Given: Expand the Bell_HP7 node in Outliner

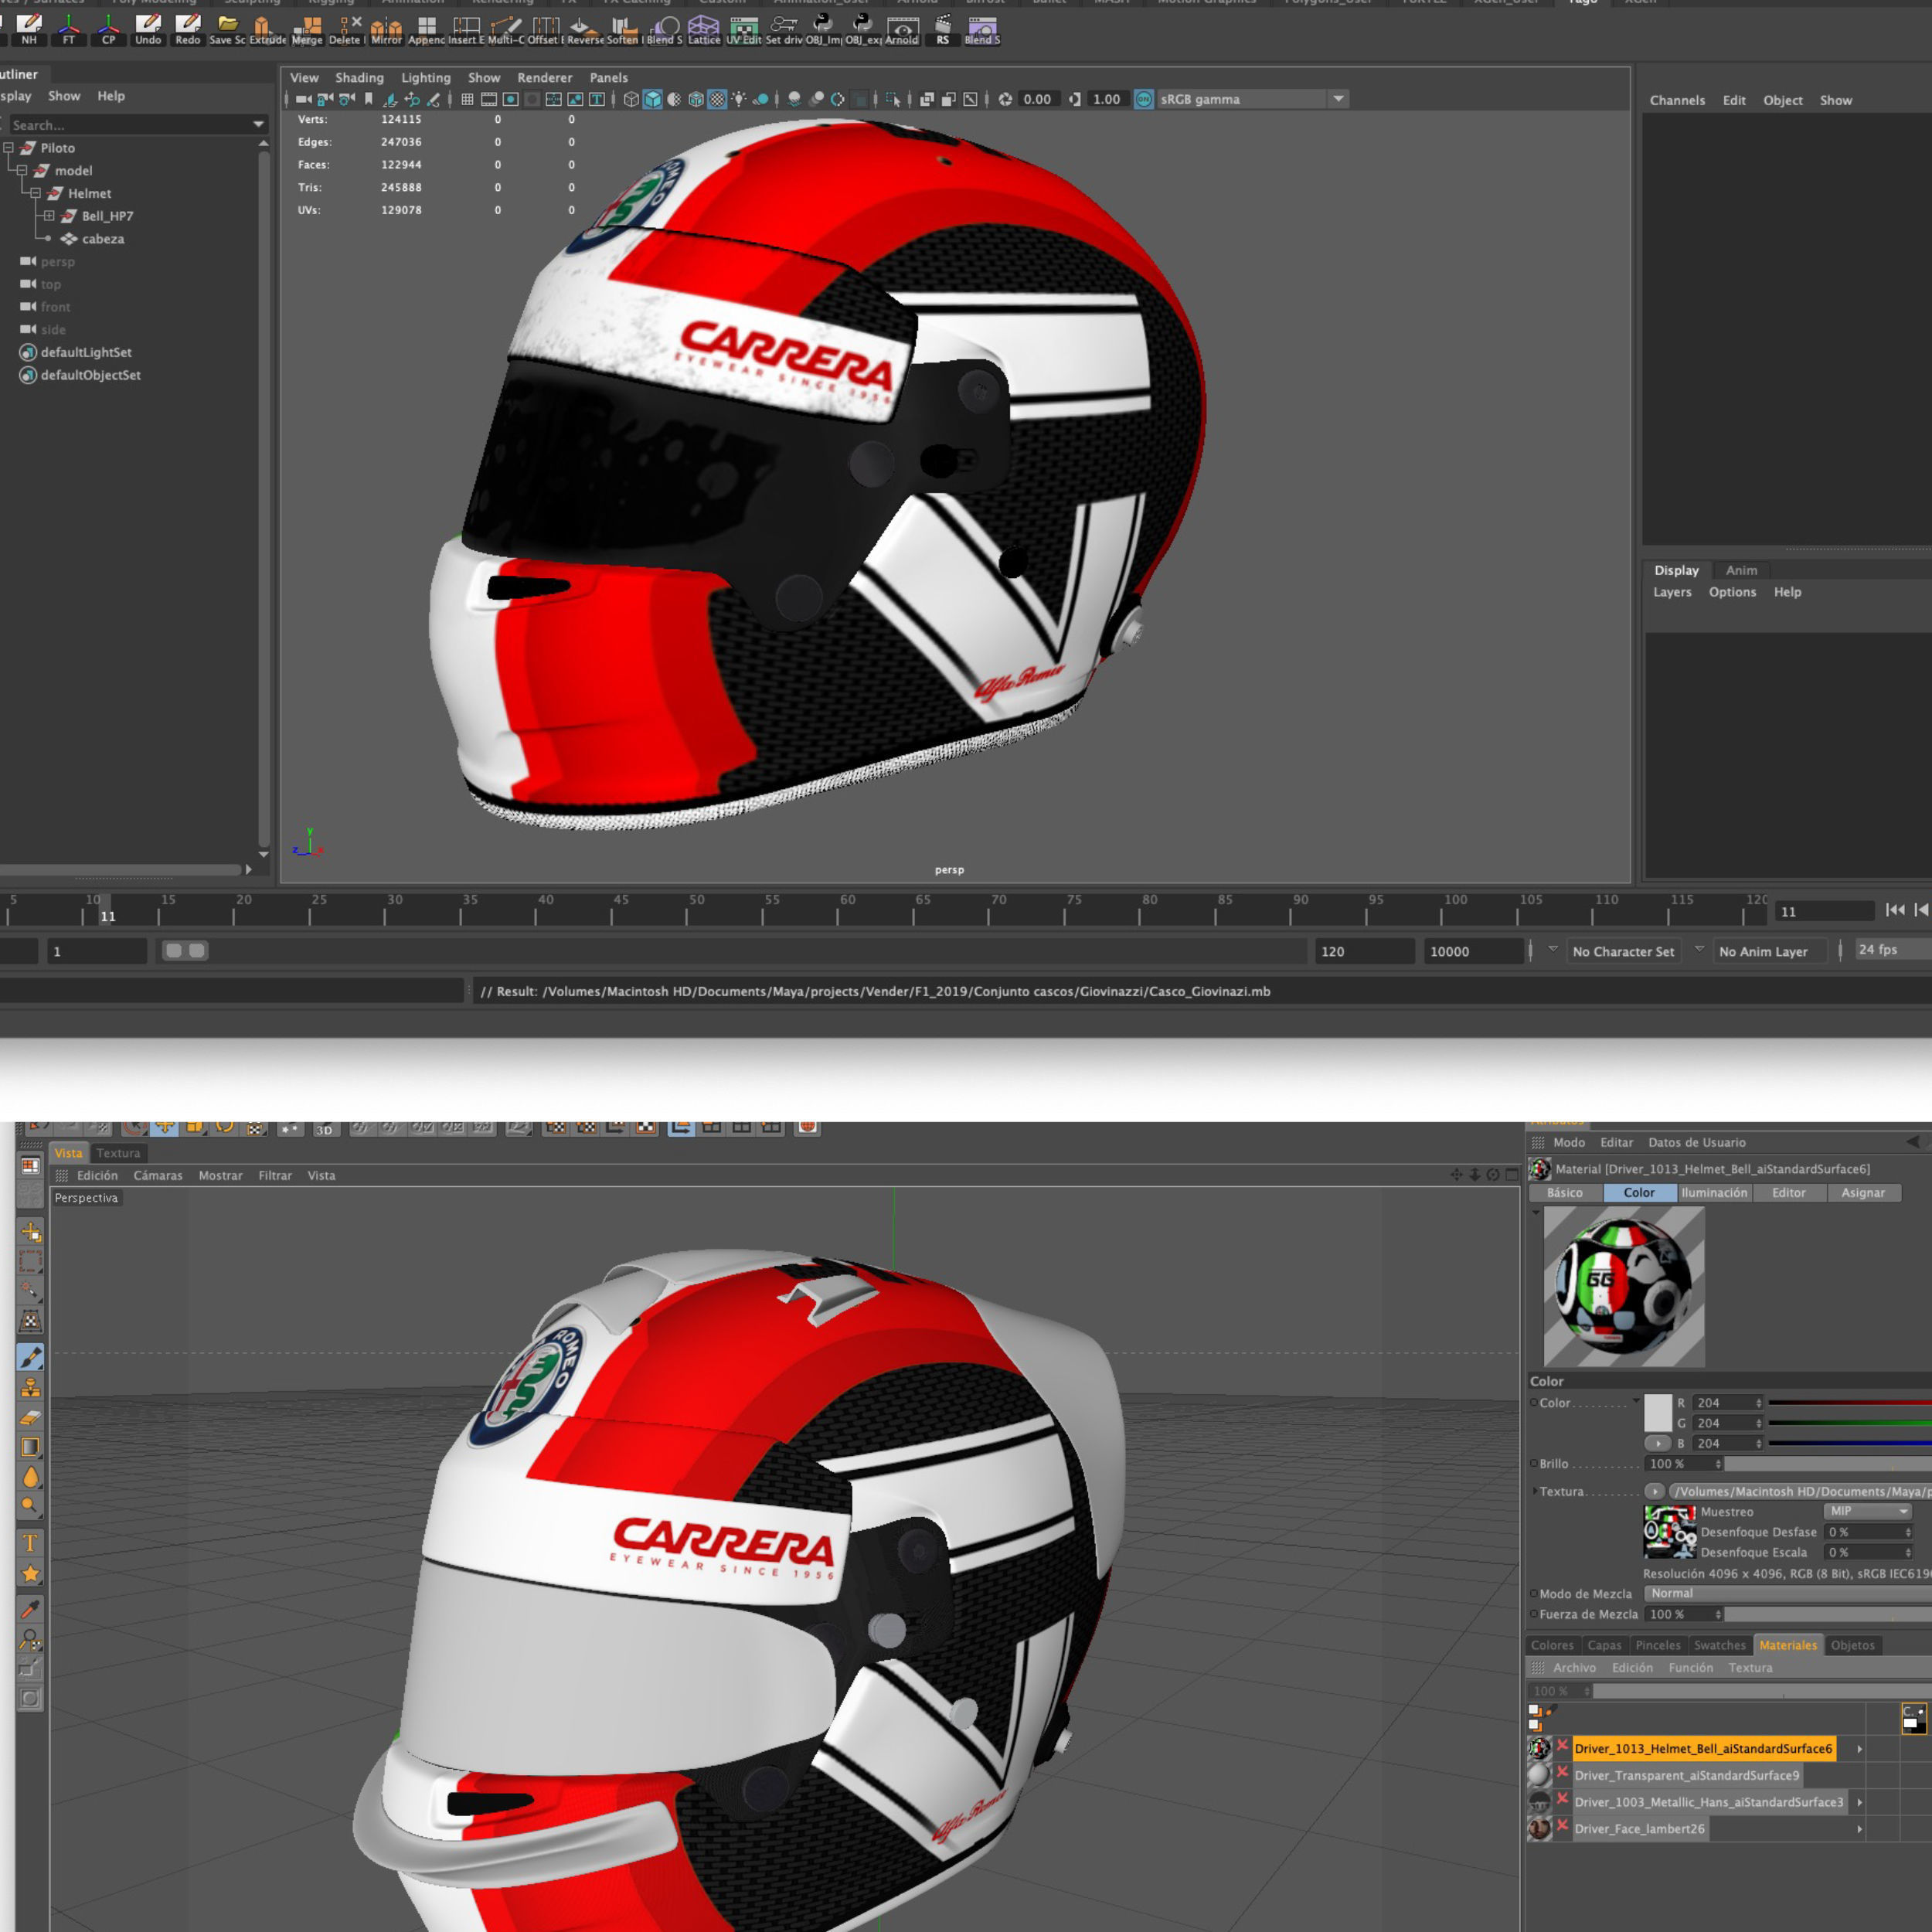Looking at the screenshot, I should [49, 216].
